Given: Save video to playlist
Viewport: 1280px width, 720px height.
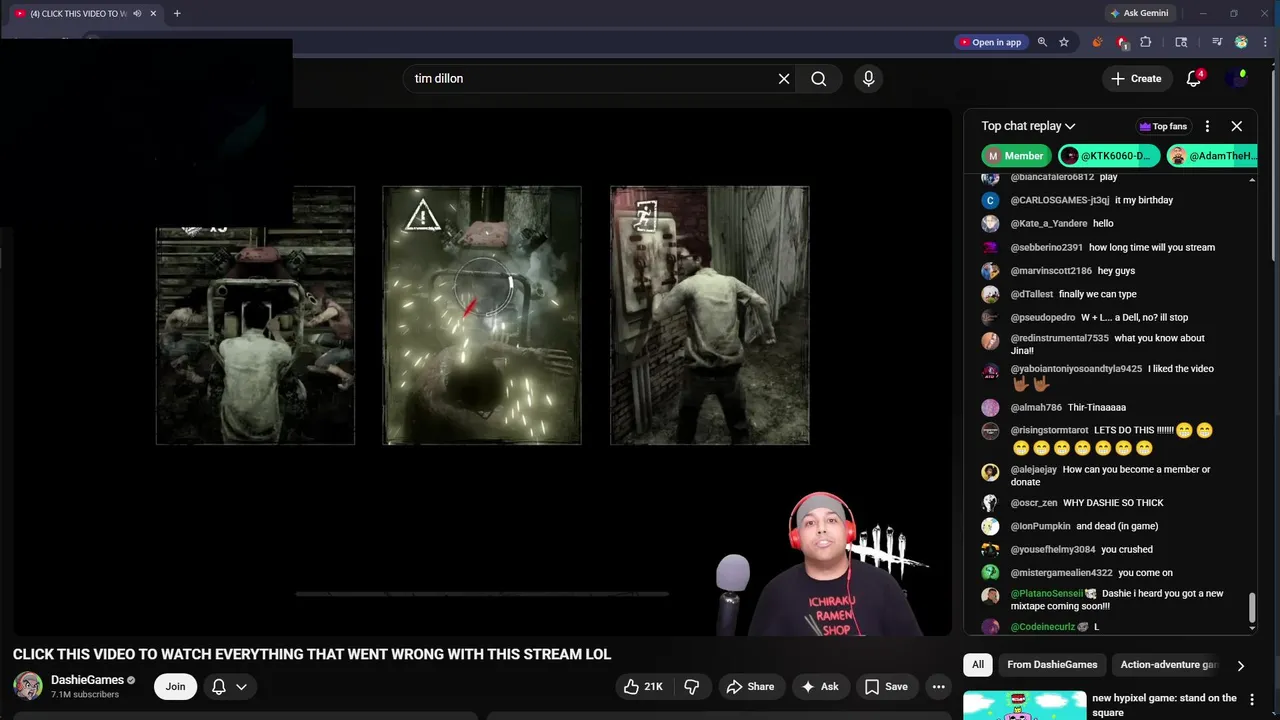Looking at the screenshot, I should [886, 686].
